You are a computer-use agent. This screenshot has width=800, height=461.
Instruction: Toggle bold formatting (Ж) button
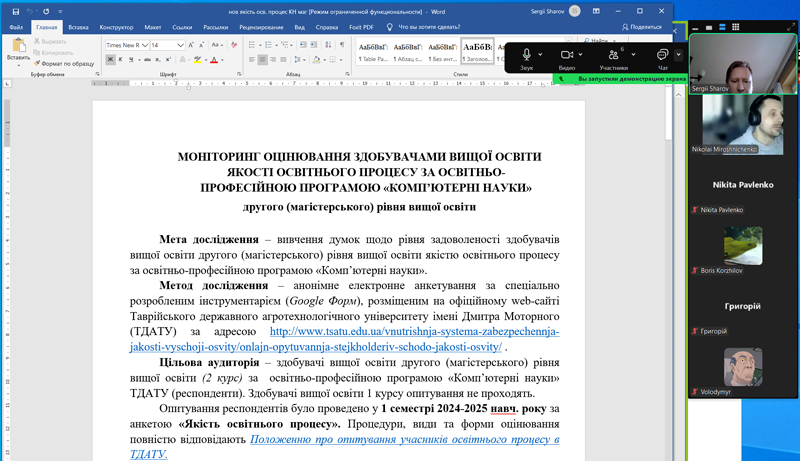(111, 60)
